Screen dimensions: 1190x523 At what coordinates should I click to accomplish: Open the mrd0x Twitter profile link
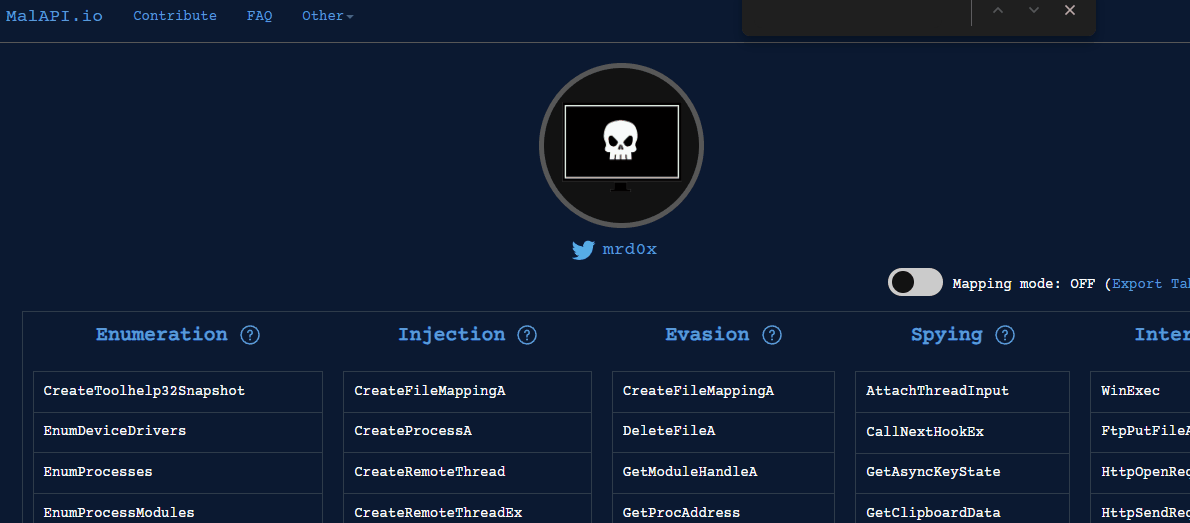click(629, 249)
